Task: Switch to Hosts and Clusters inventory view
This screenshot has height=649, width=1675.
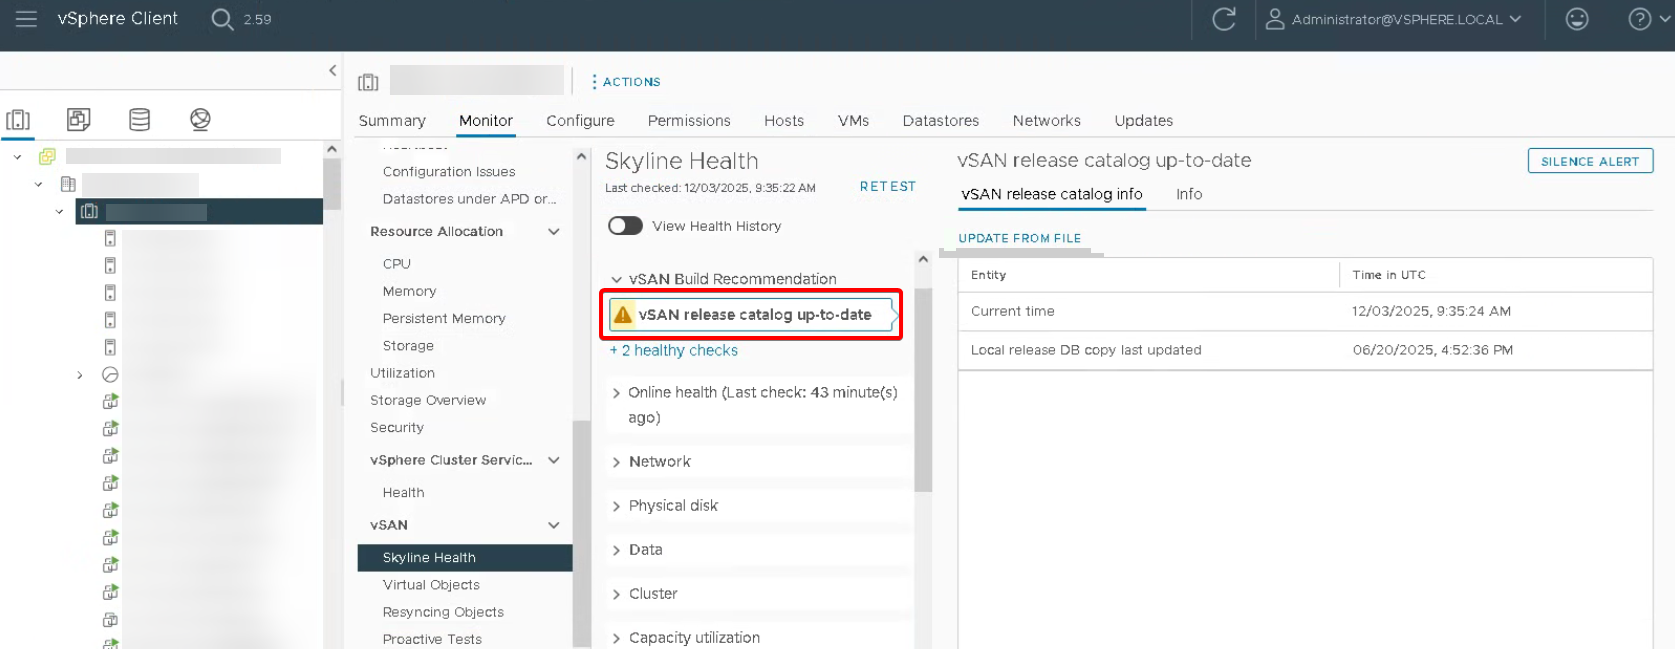Action: 18,120
